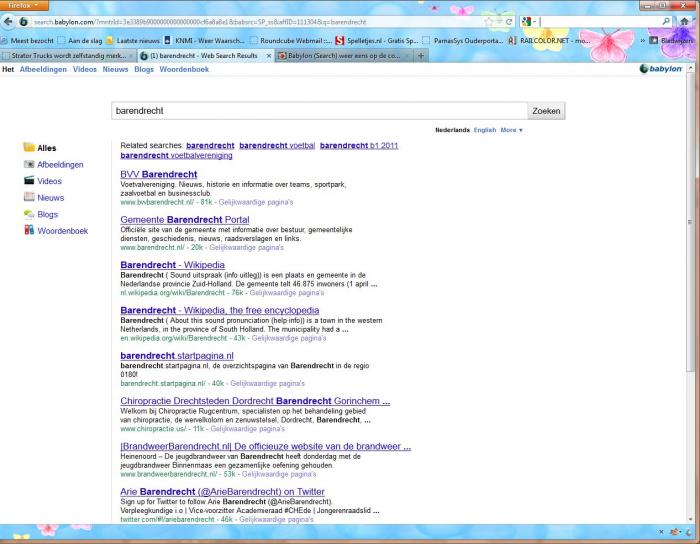Viewport: 700px width, 544px height.
Task: Click Videos in the top navigation
Action: 85,69
